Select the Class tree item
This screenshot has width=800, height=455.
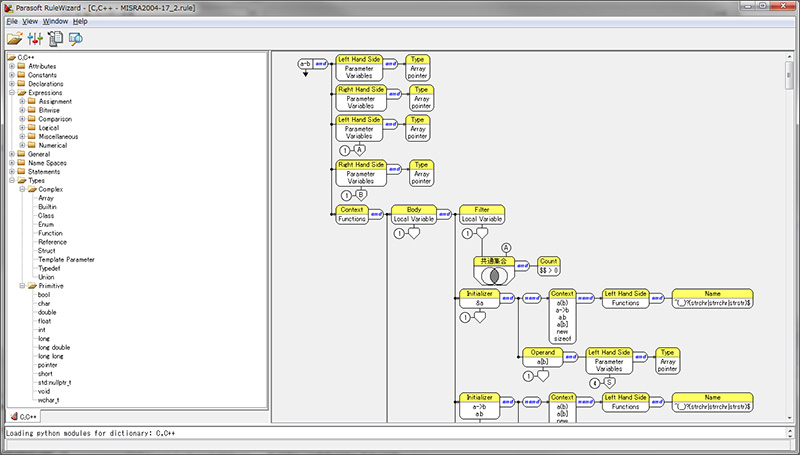tap(46, 216)
